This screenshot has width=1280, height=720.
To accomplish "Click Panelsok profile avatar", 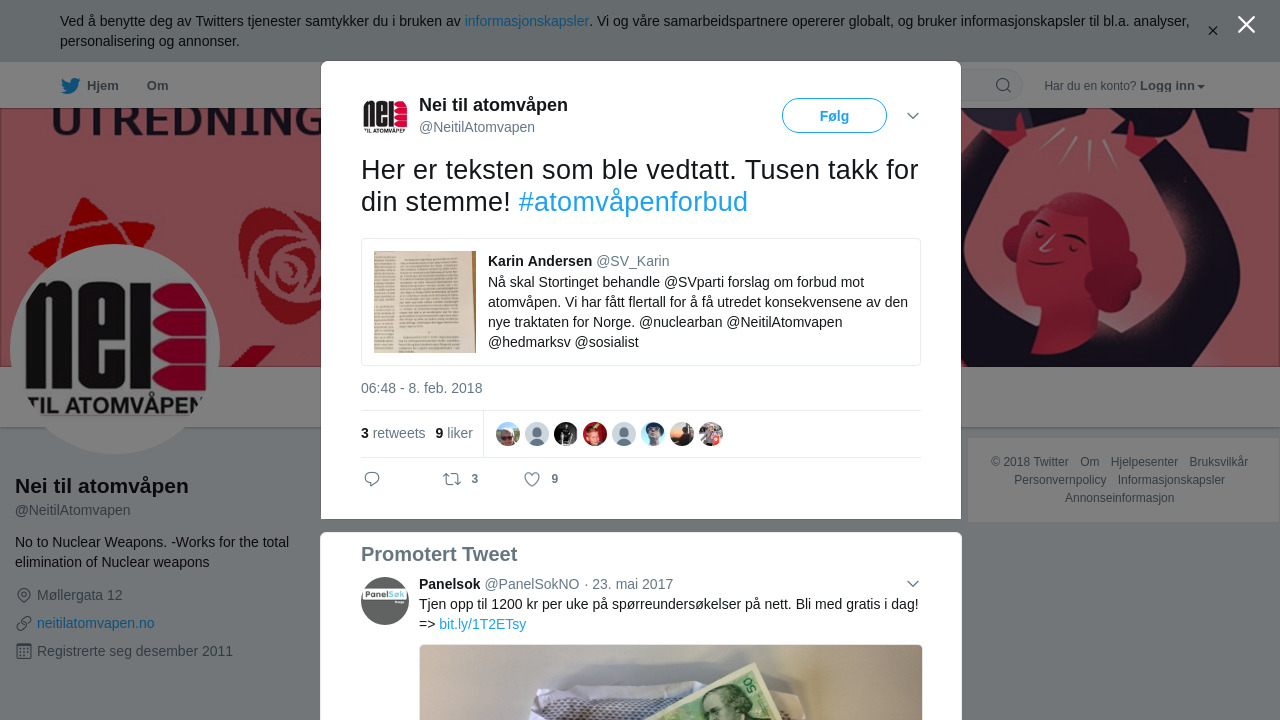I will click(385, 601).
